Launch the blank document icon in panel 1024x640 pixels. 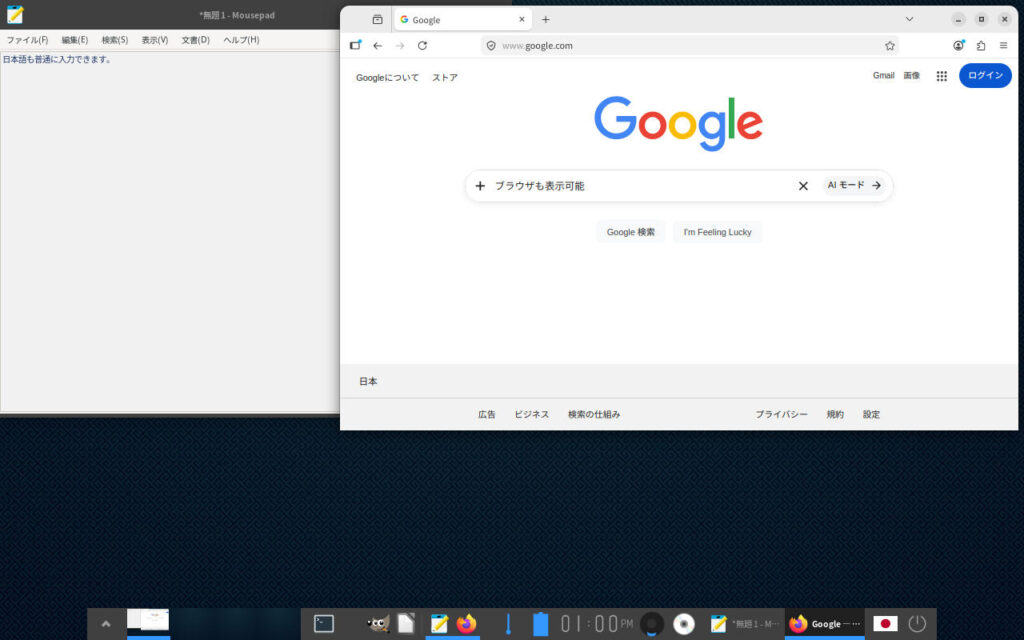[406, 624]
